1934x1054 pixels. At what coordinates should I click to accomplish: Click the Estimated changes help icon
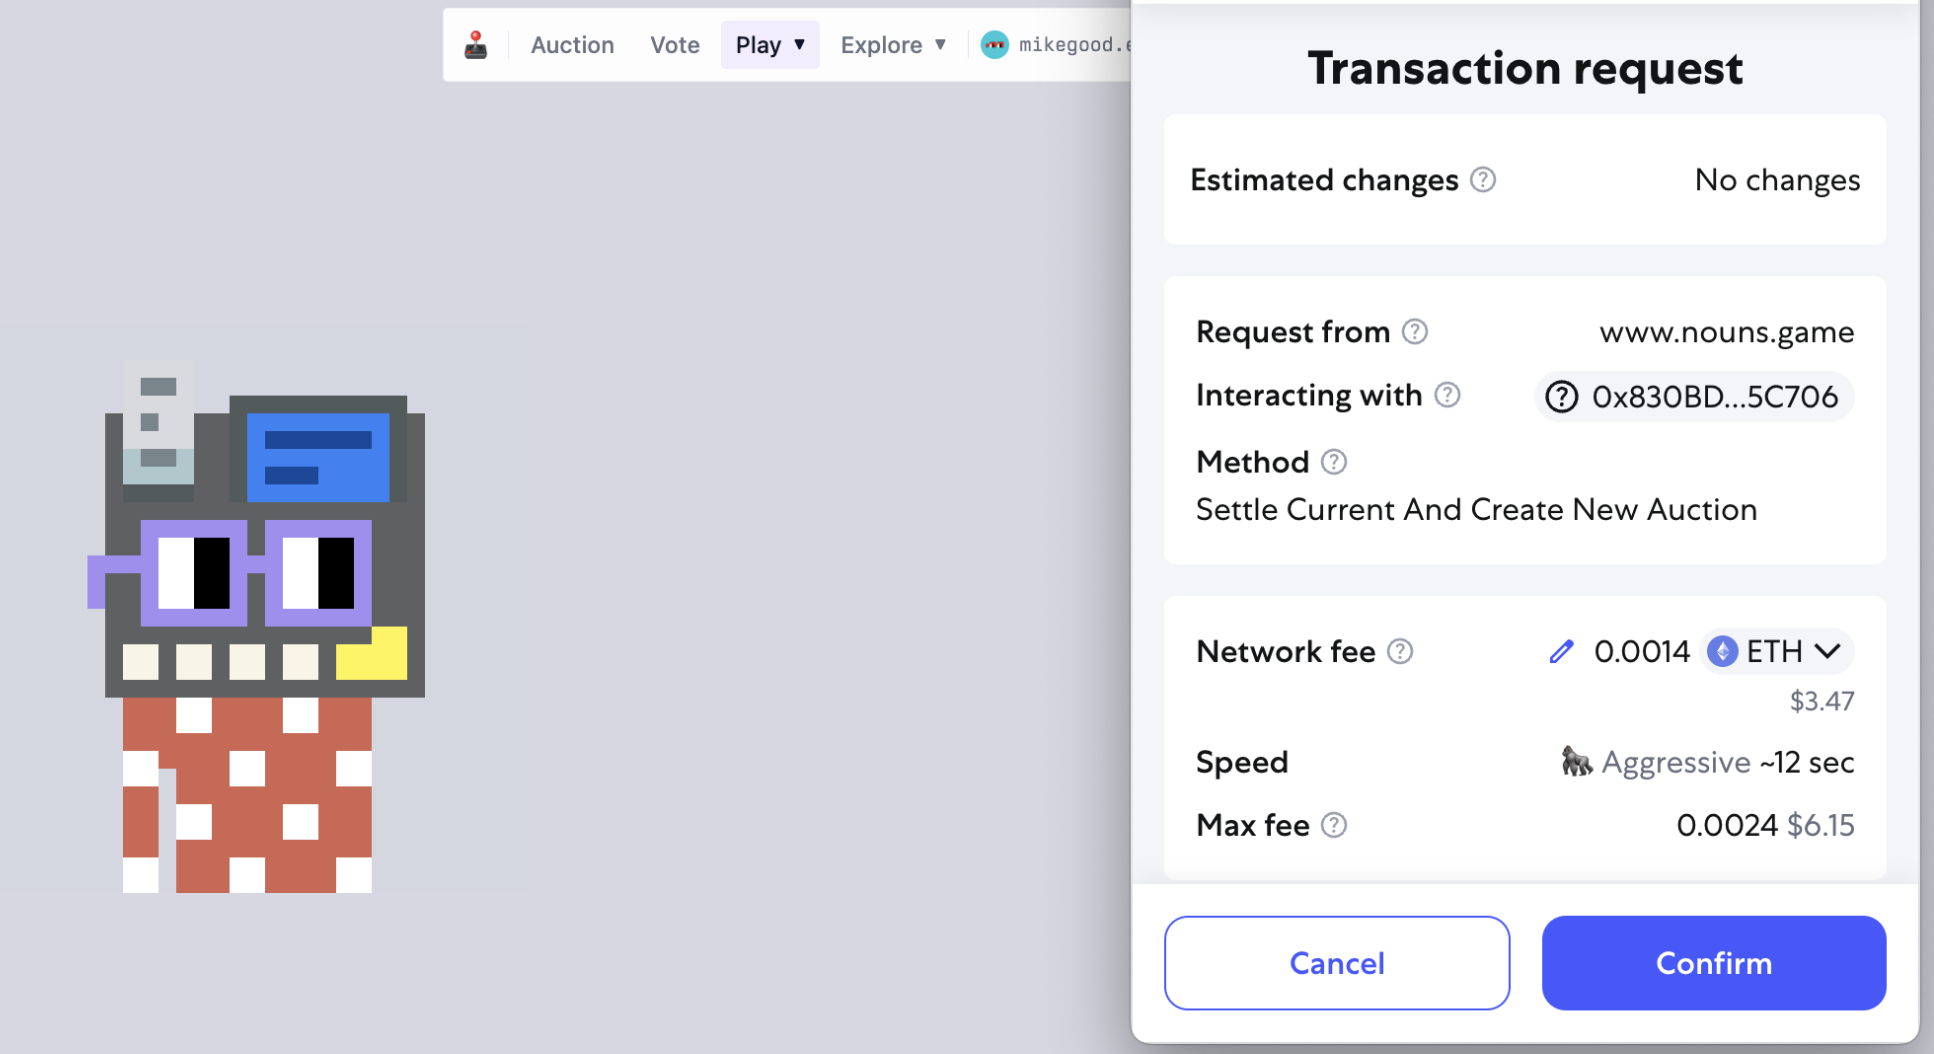pyautogui.click(x=1483, y=180)
